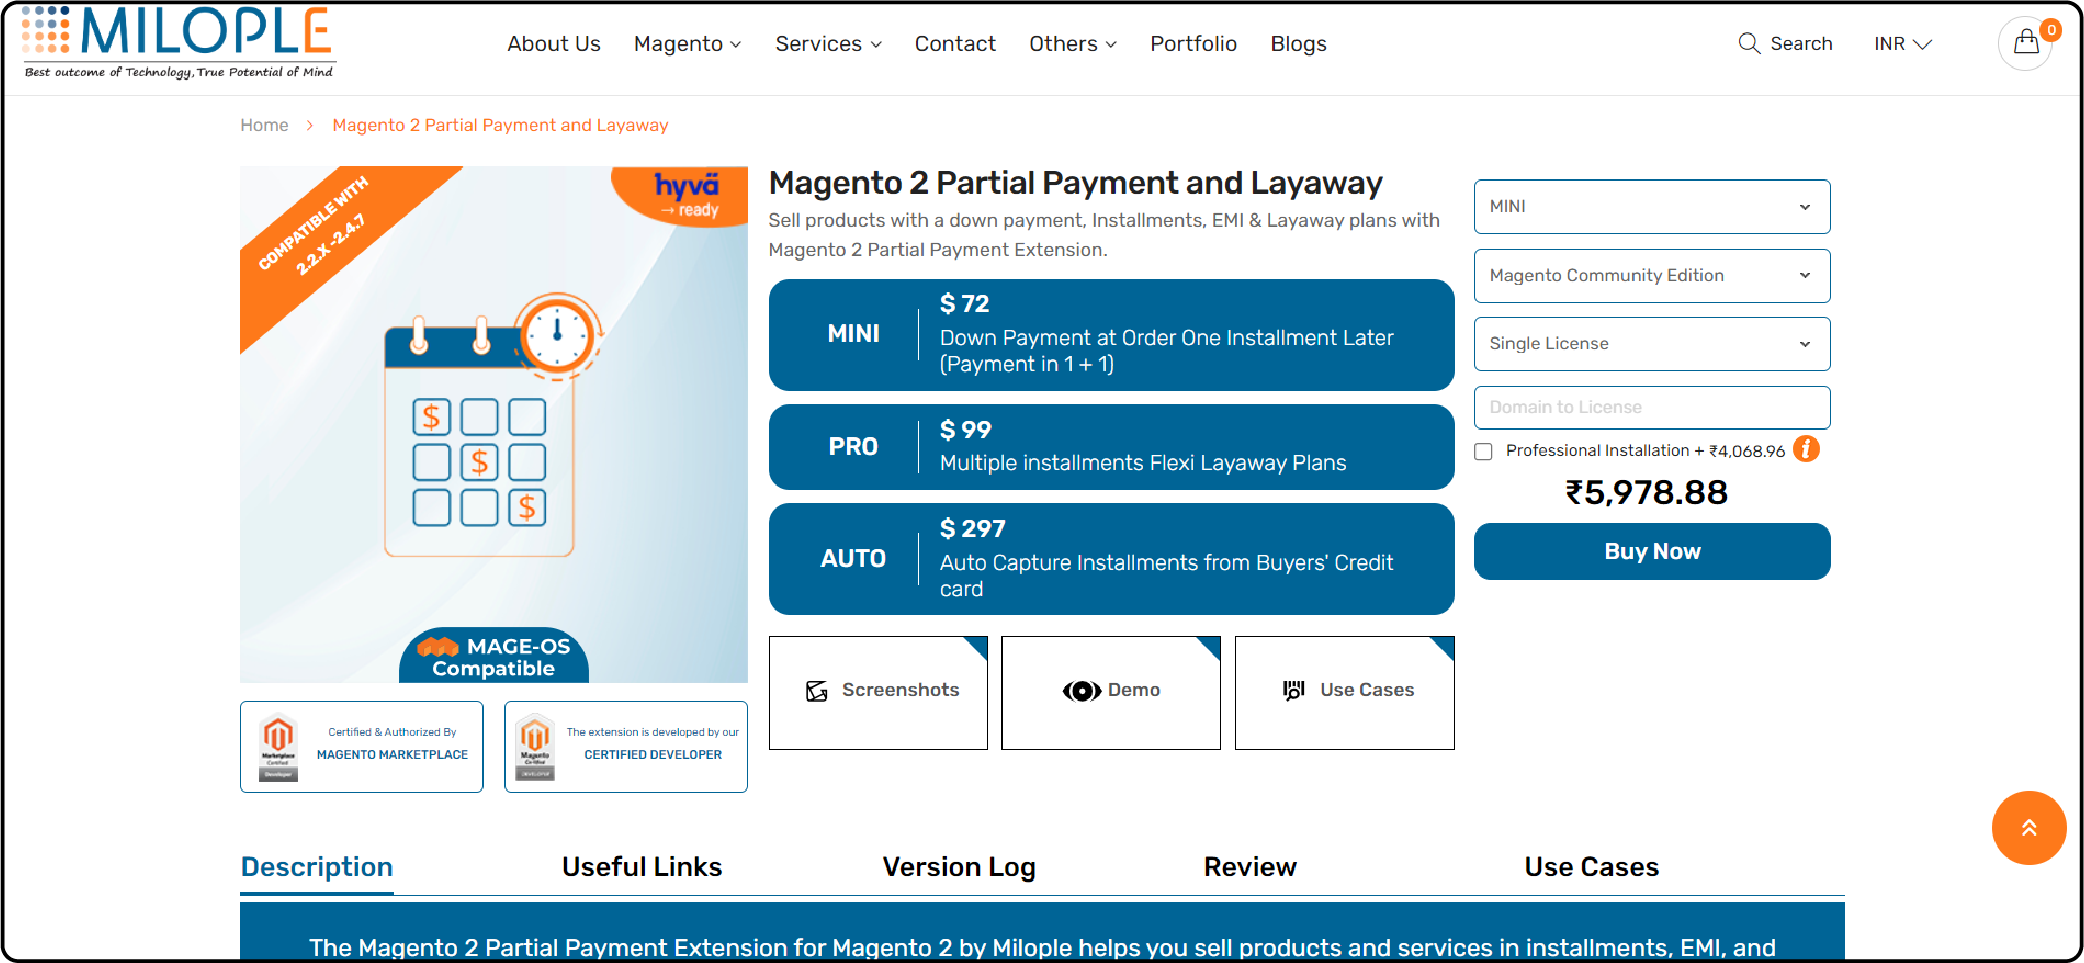
Task: Click the orange scroll-to-top button
Action: pos(2029,828)
